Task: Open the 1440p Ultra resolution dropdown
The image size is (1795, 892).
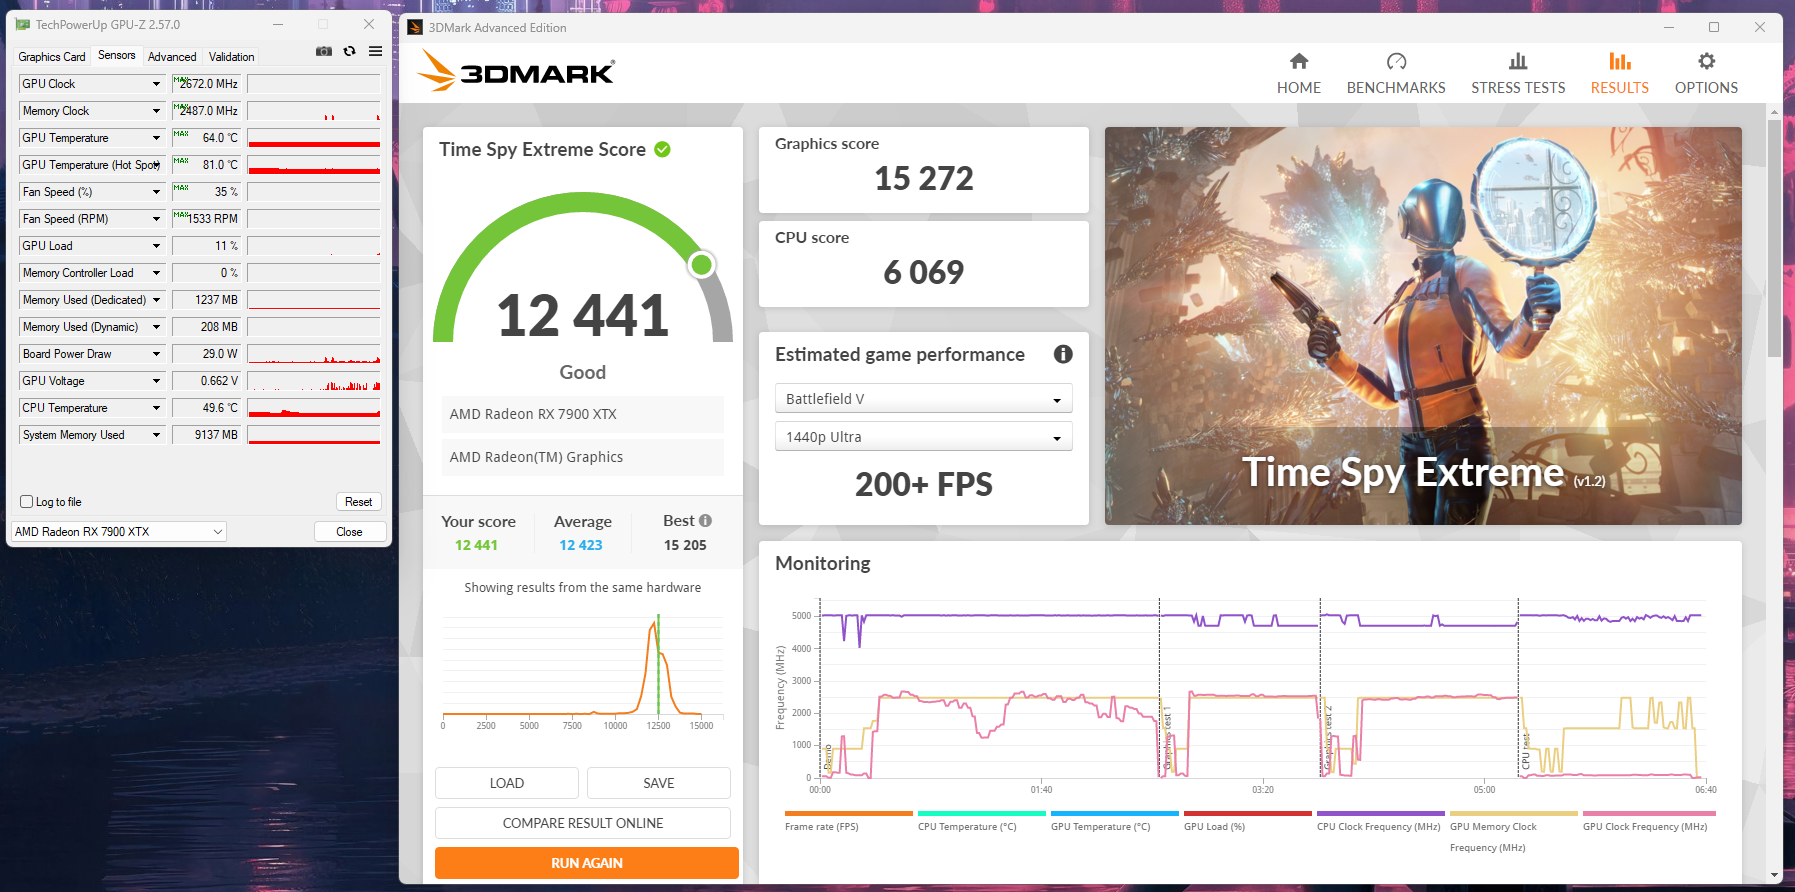Action: pos(923,436)
